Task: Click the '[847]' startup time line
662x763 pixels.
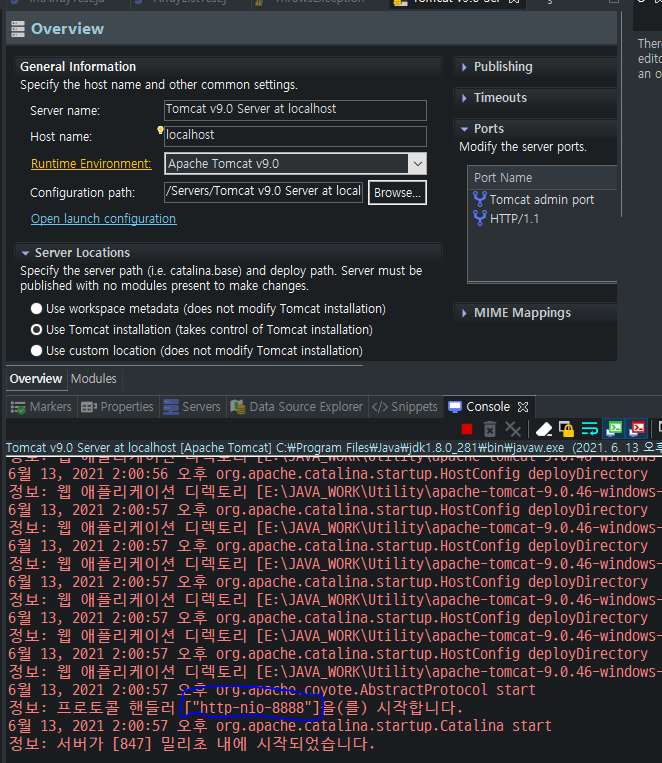Action: tap(191, 744)
